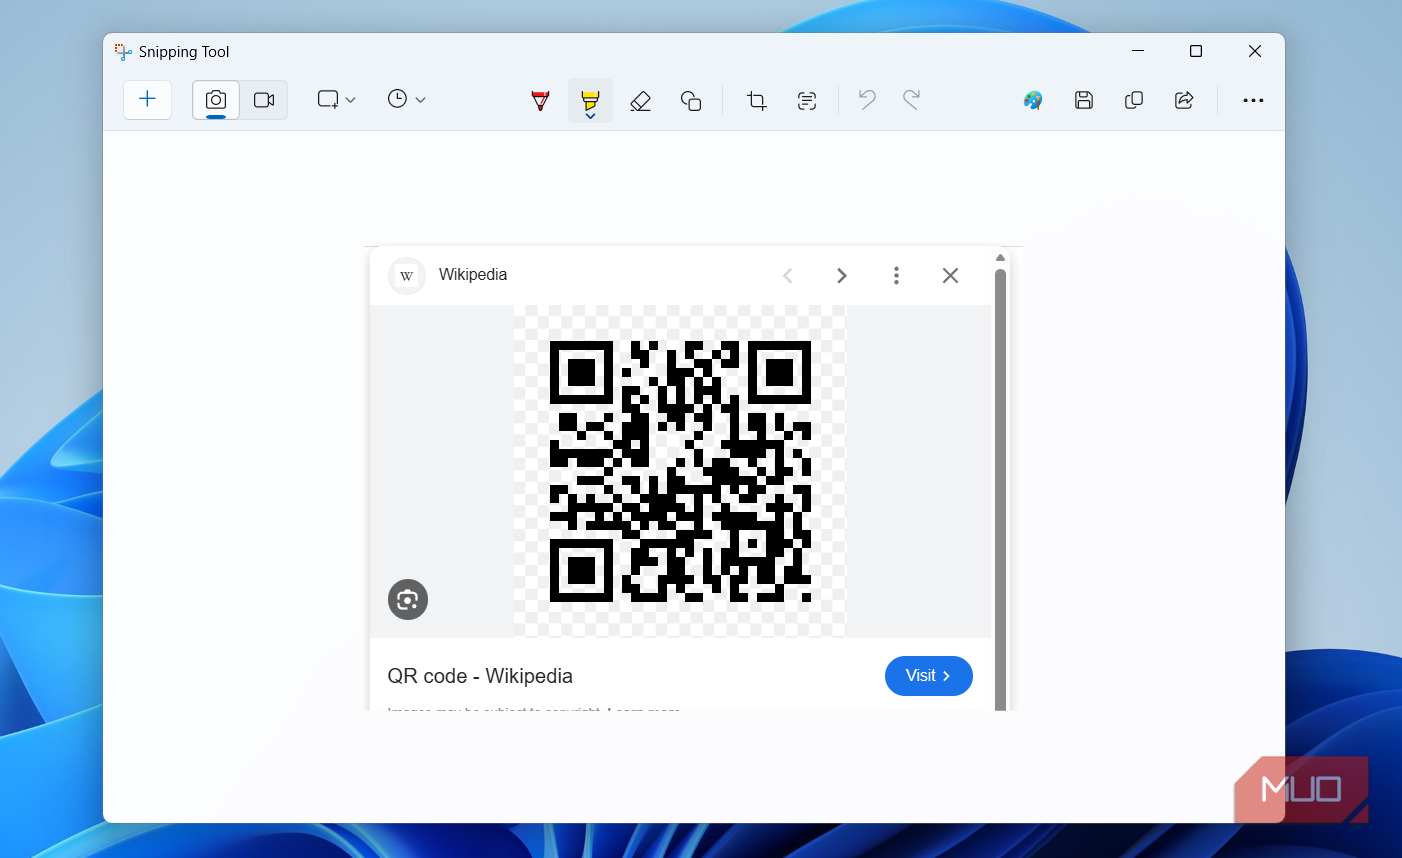The width and height of the screenshot is (1402, 858).
Task: Open vertical three-dot menu in image panel
Action: click(x=896, y=276)
